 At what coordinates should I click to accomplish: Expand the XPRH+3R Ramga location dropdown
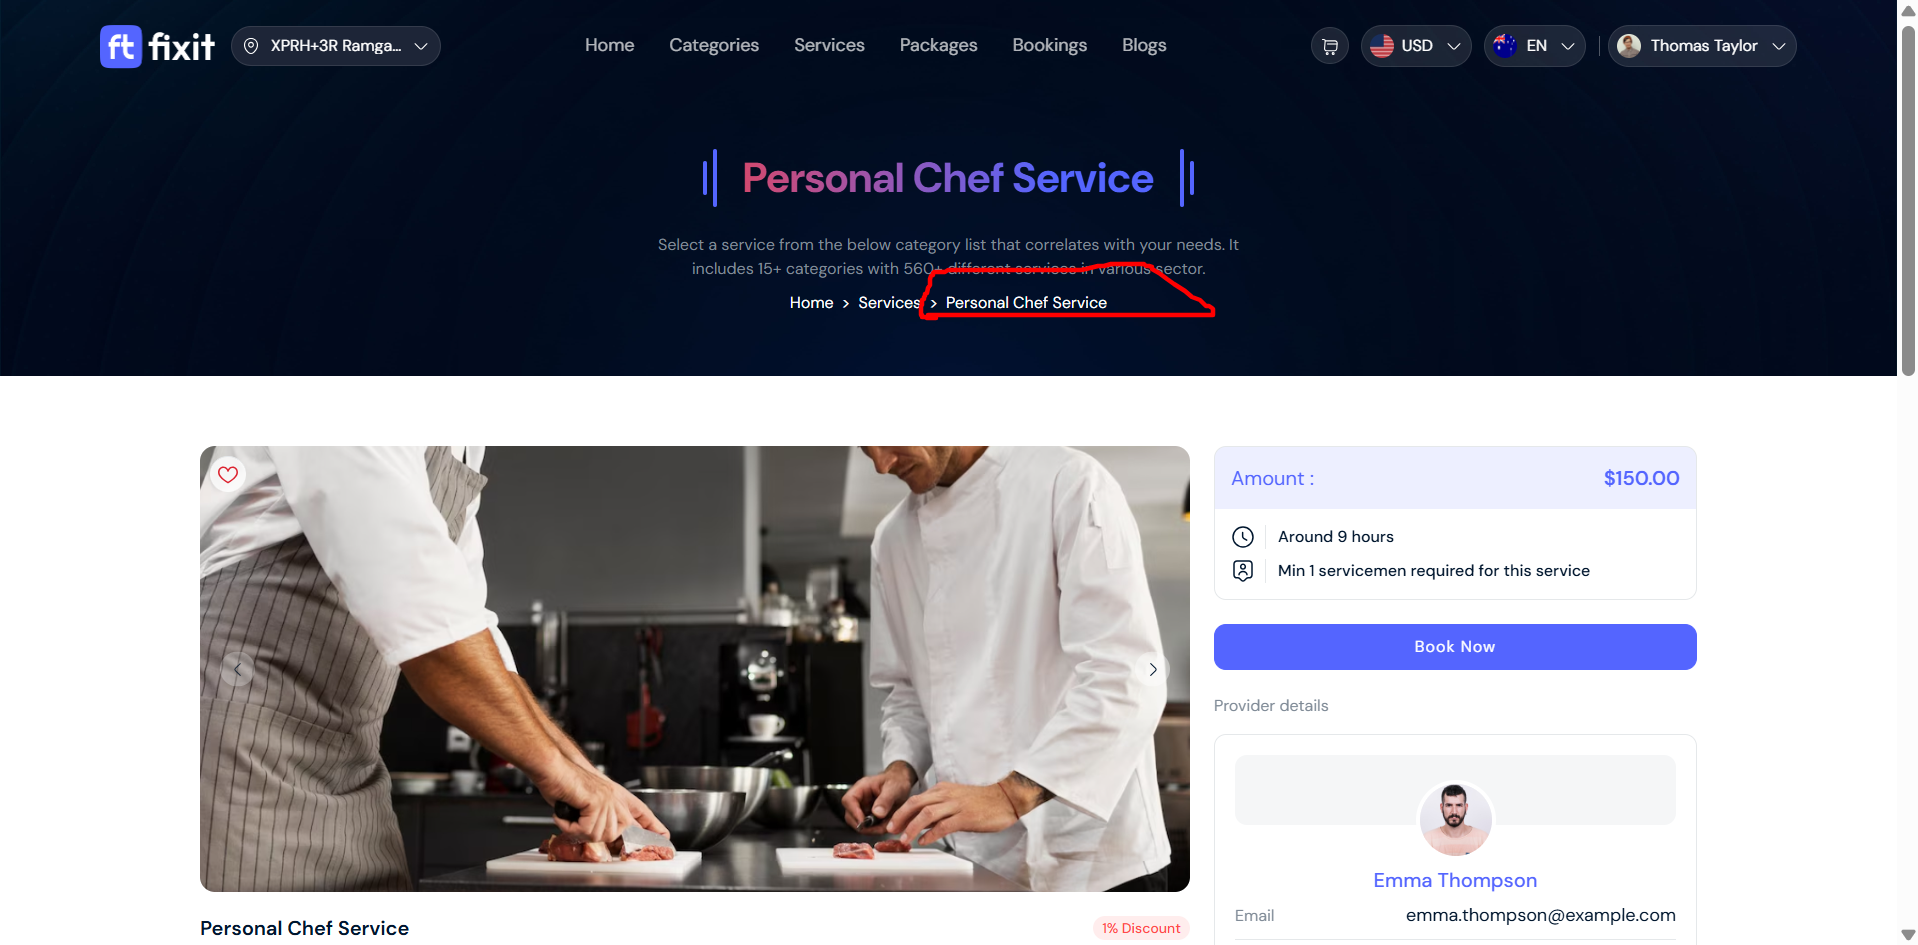pyautogui.click(x=336, y=46)
